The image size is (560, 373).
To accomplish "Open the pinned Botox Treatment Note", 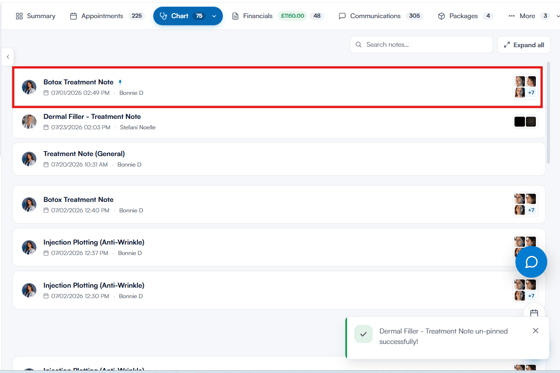I will (278, 87).
